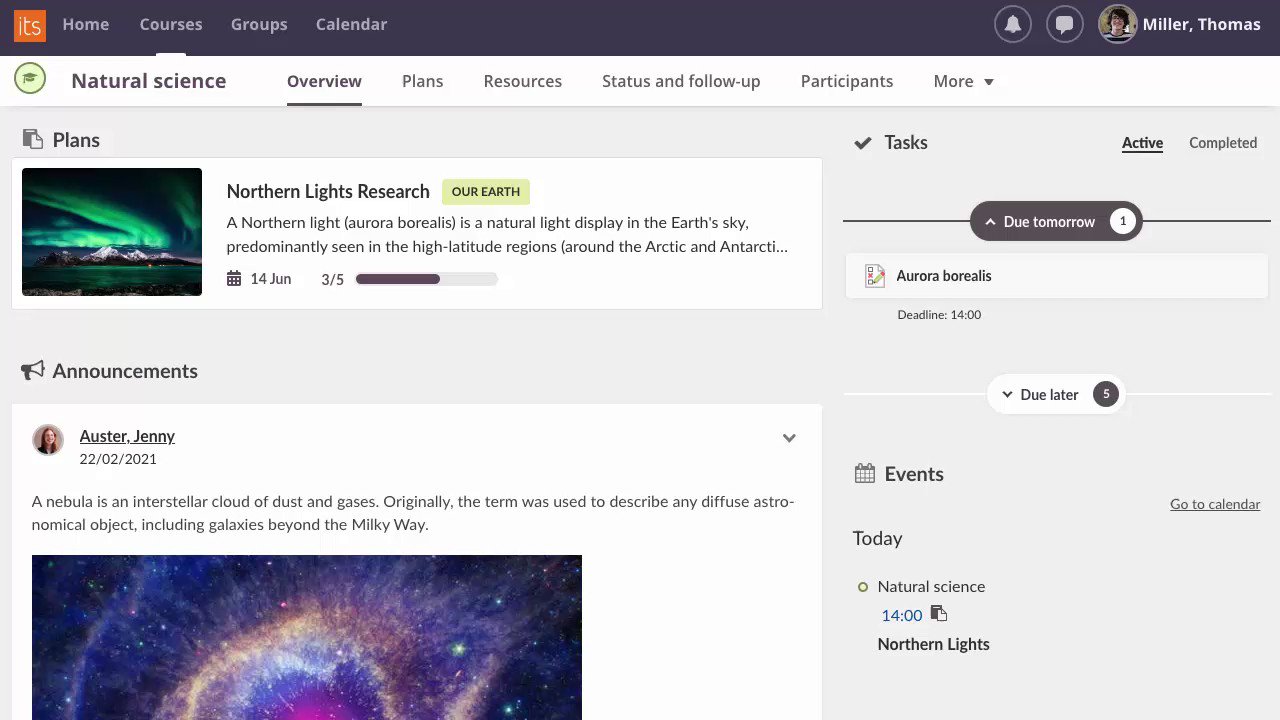Image resolution: width=1280 pixels, height=720 pixels.
Task: Toggle the Active tasks filter
Action: (x=1142, y=143)
